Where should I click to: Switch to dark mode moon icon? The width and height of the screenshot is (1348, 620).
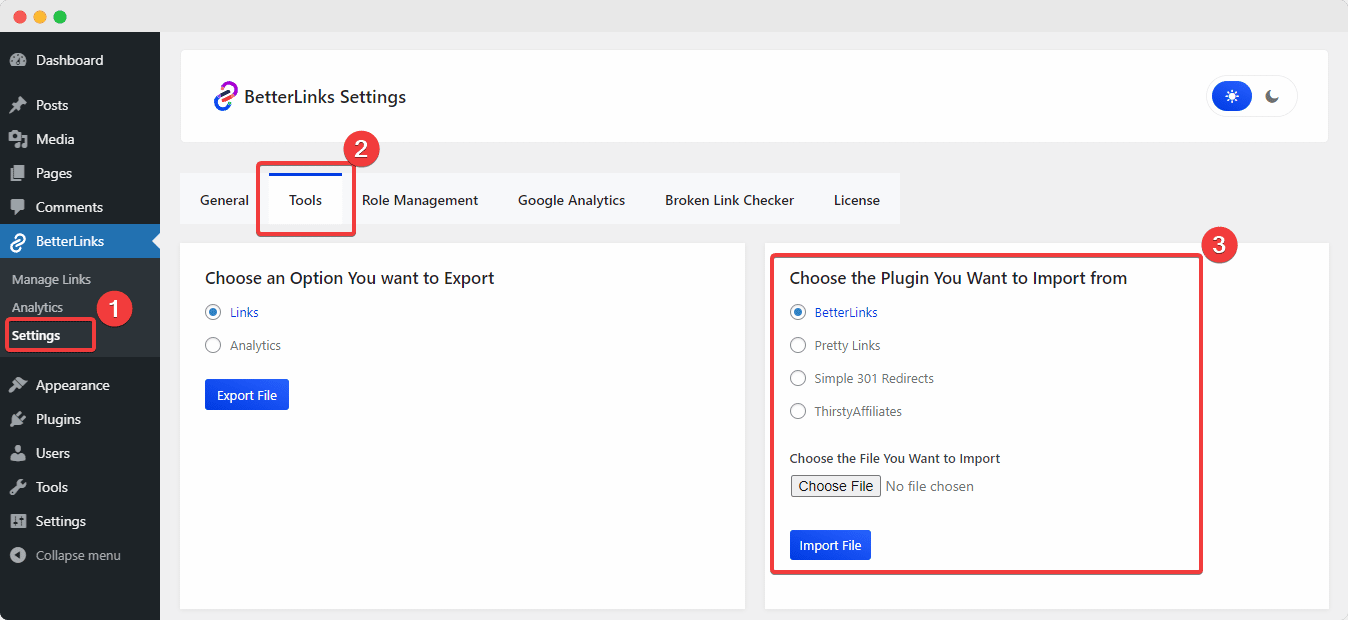(1272, 96)
